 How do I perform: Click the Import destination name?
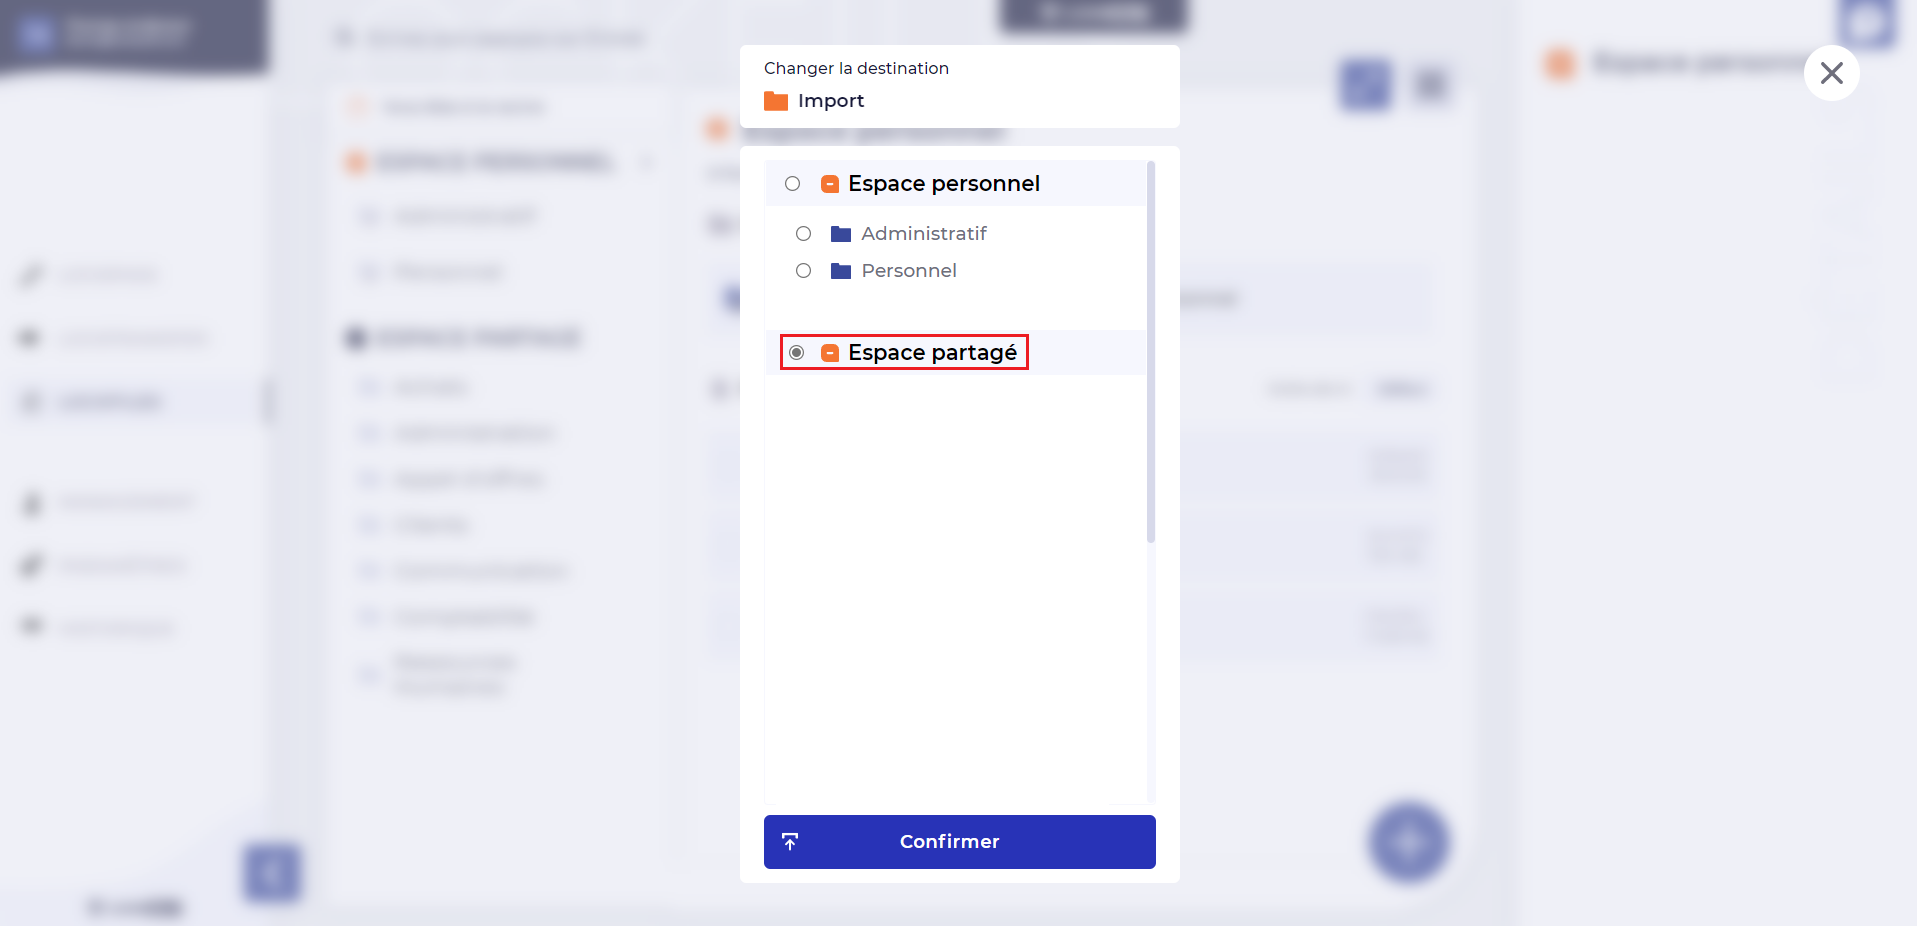pos(831,101)
